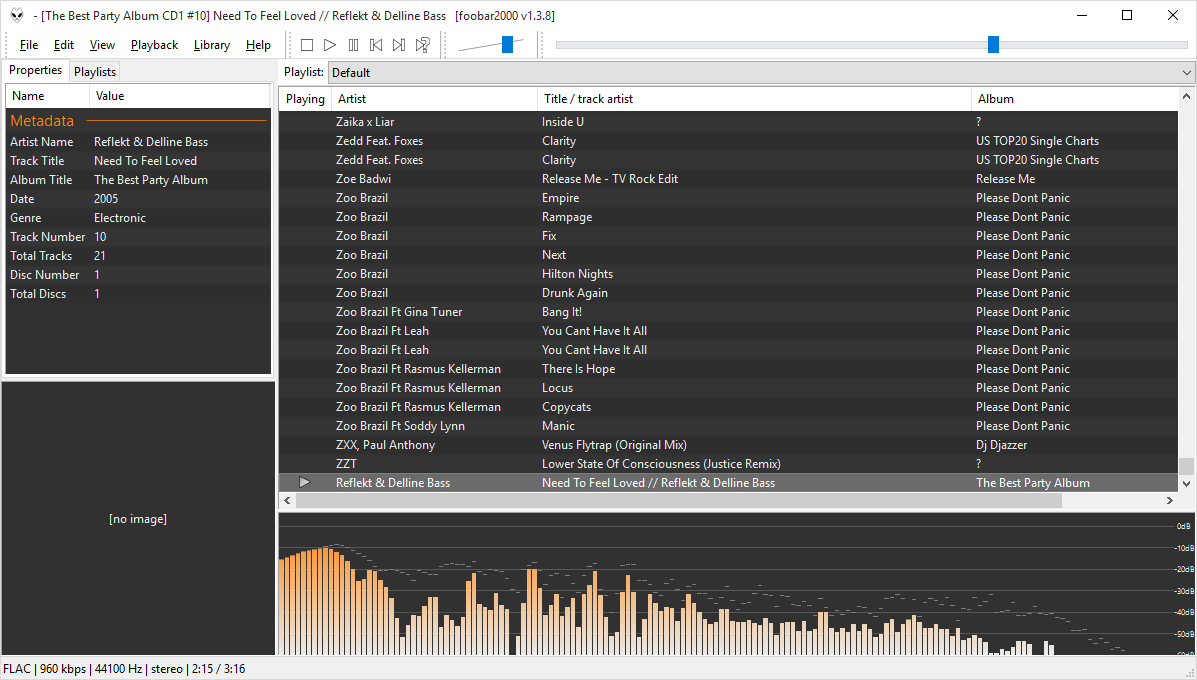Skip to the next track
Viewport: 1197px width, 680px height.
(399, 45)
